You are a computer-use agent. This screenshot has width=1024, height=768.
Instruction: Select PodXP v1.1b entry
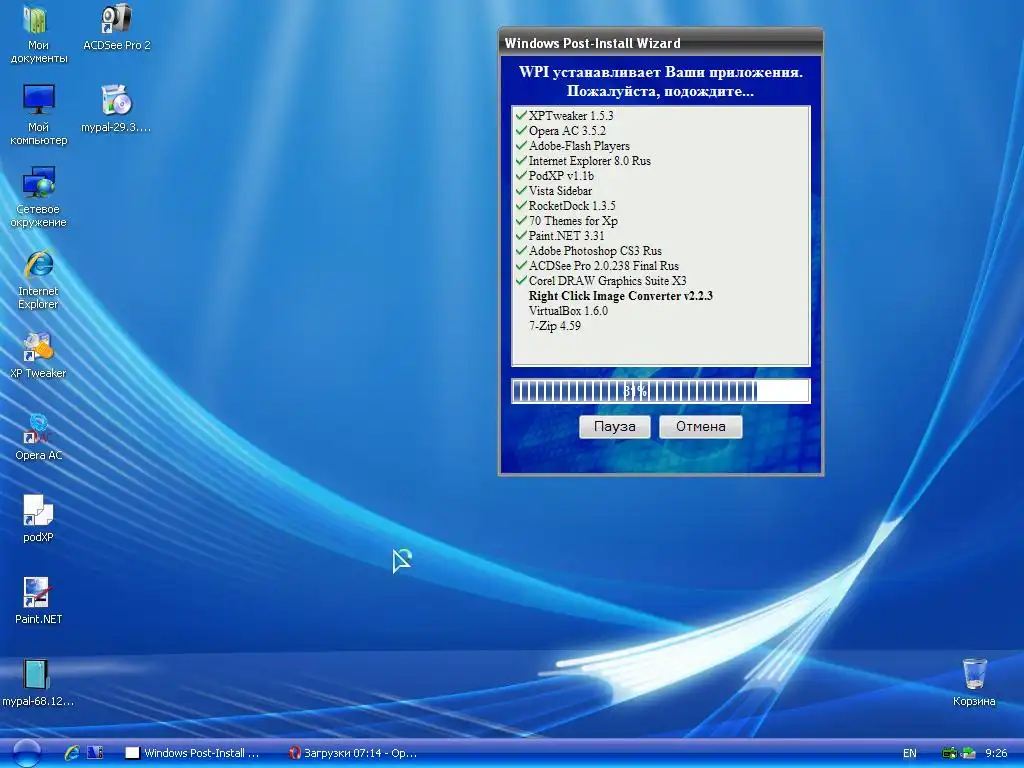click(x=561, y=176)
